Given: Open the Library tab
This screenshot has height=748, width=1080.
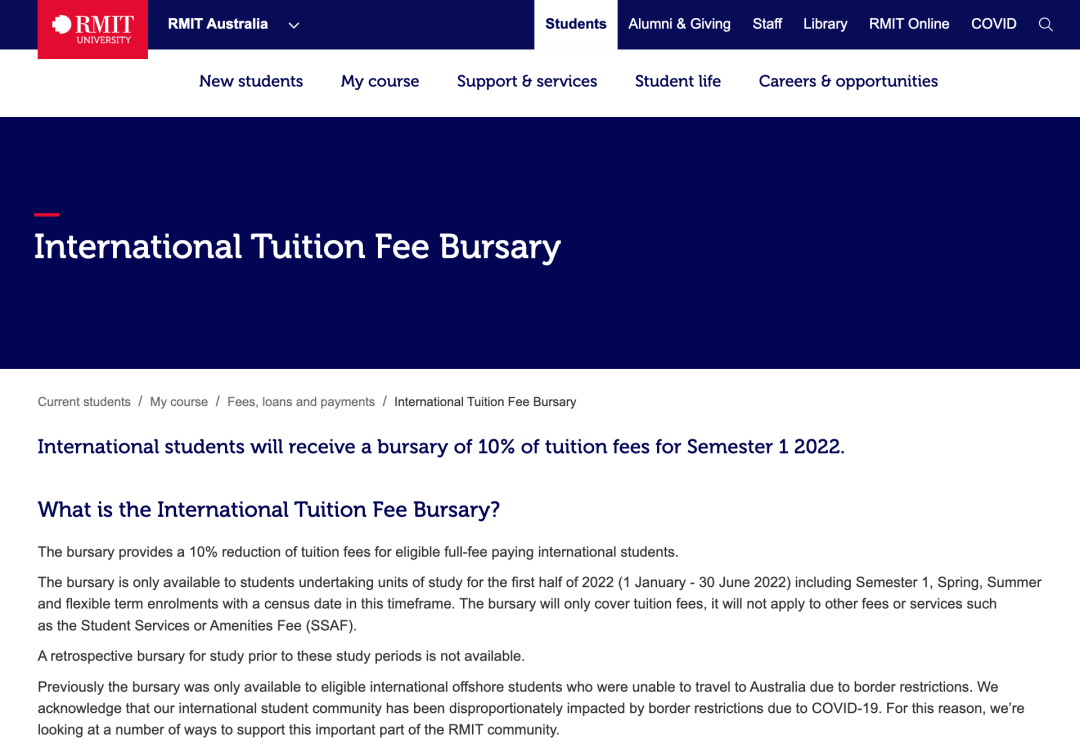Looking at the screenshot, I should [x=825, y=24].
